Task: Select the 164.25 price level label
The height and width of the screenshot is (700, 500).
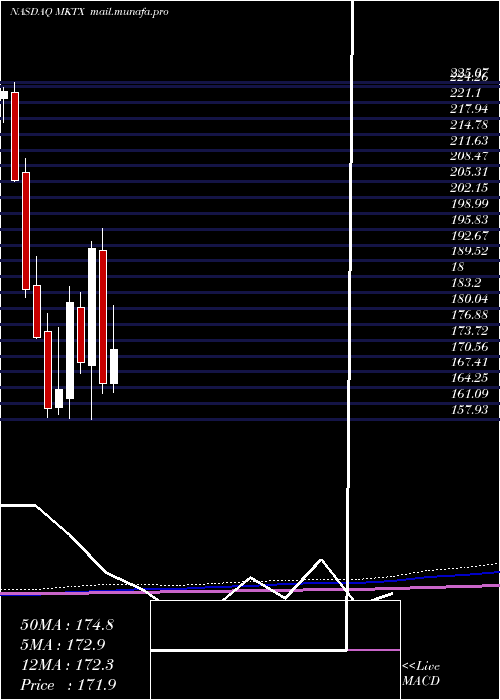Action: 470,378
